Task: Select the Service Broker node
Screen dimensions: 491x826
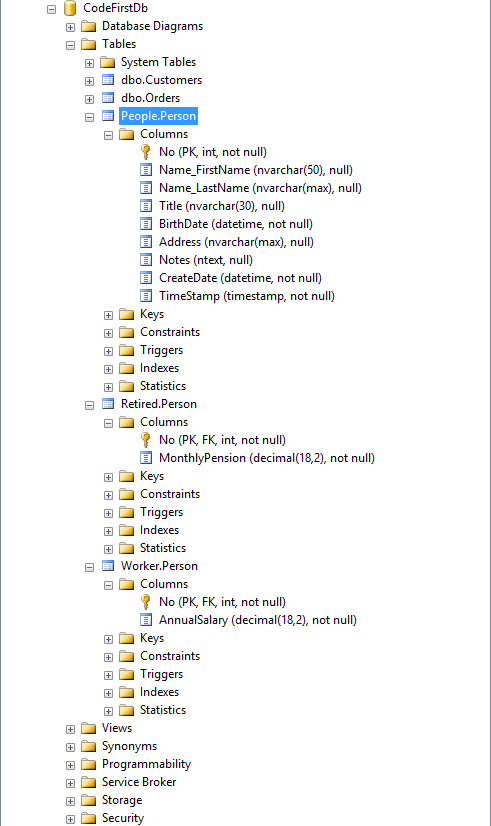Action: [139, 782]
